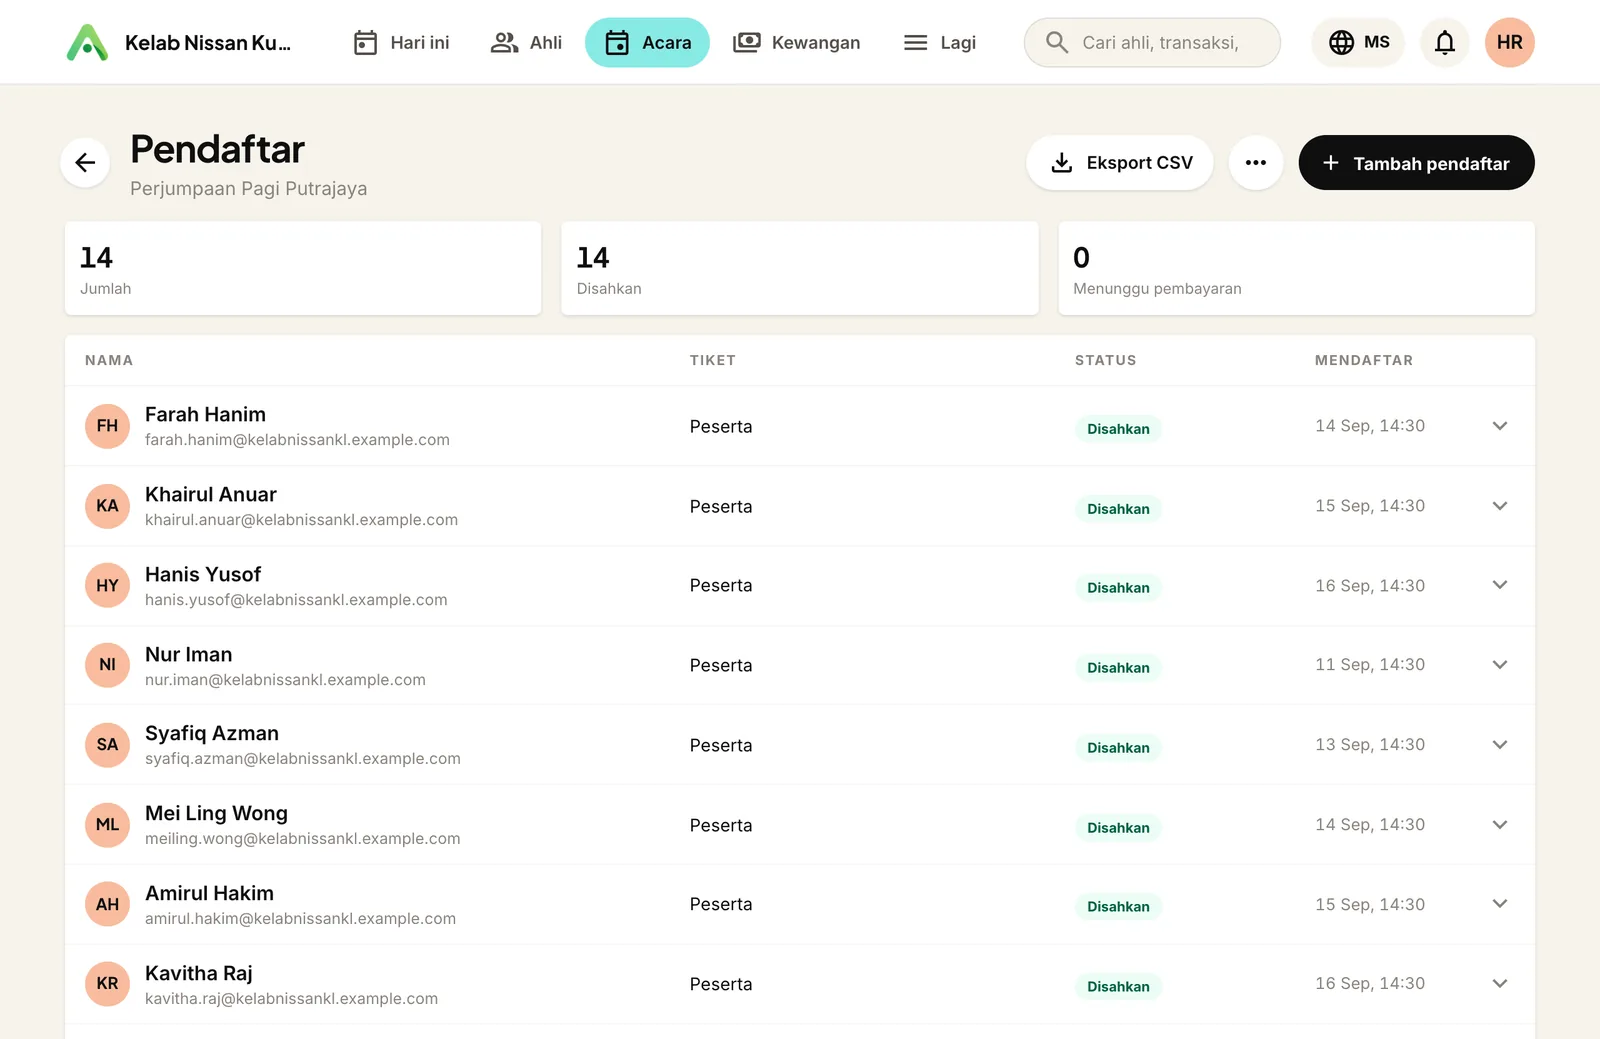Click the MENDAFTAR column header
1600x1039 pixels.
click(x=1364, y=361)
